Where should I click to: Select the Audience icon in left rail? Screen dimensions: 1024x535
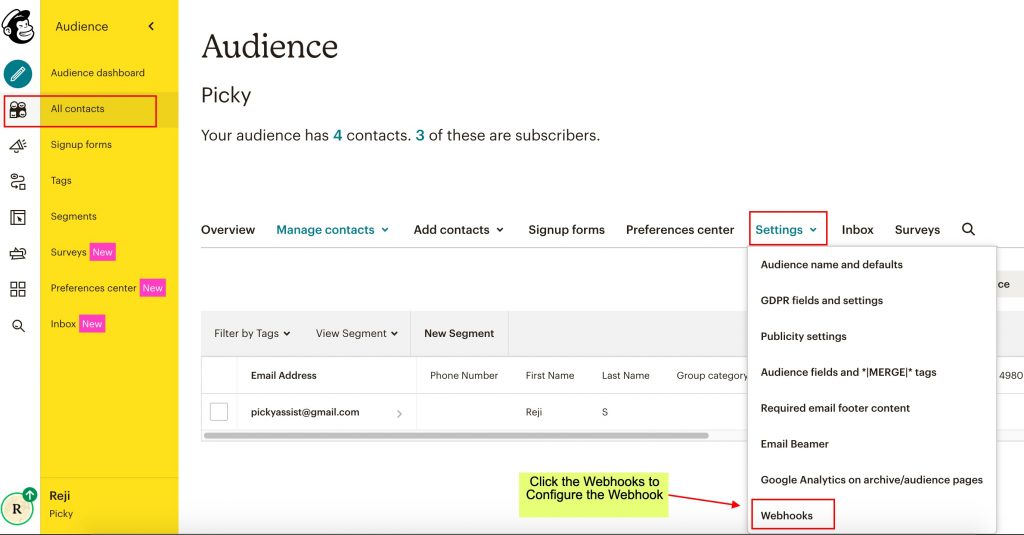(18, 110)
